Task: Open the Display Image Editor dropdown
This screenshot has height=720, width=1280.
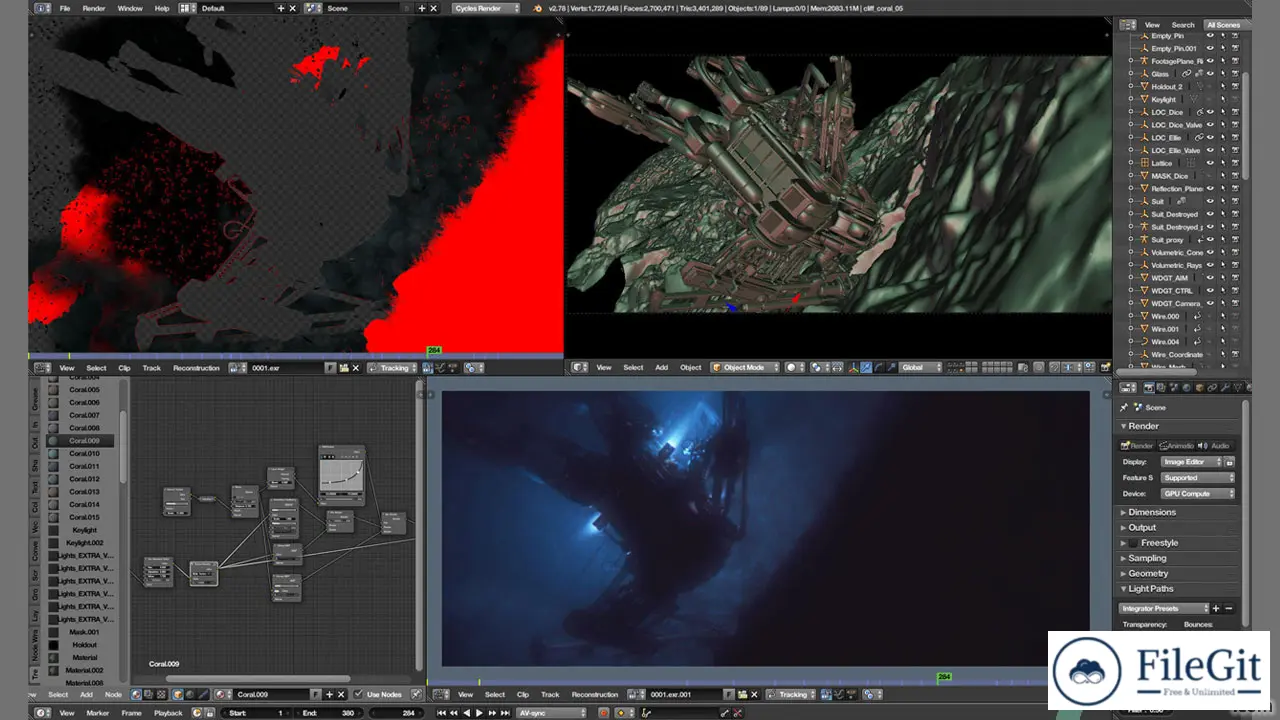Action: [1192, 462]
